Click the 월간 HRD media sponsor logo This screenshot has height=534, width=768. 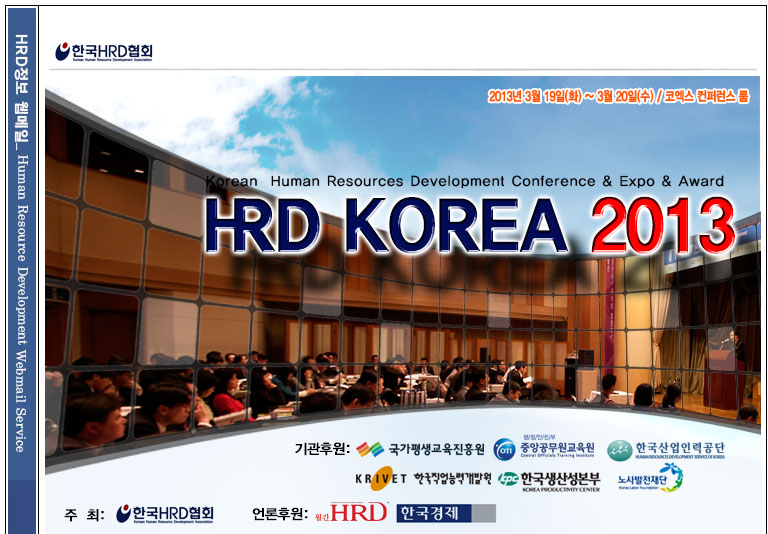tap(357, 513)
